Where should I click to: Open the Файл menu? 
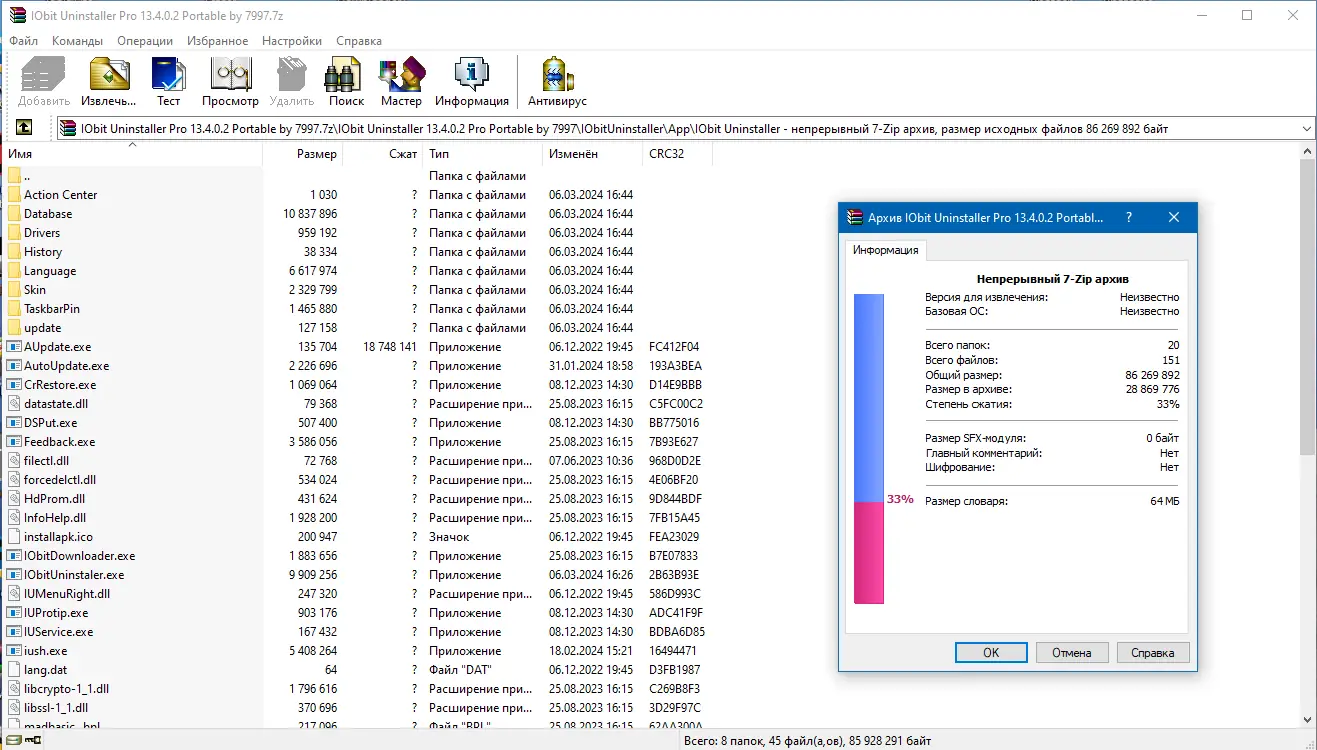23,40
